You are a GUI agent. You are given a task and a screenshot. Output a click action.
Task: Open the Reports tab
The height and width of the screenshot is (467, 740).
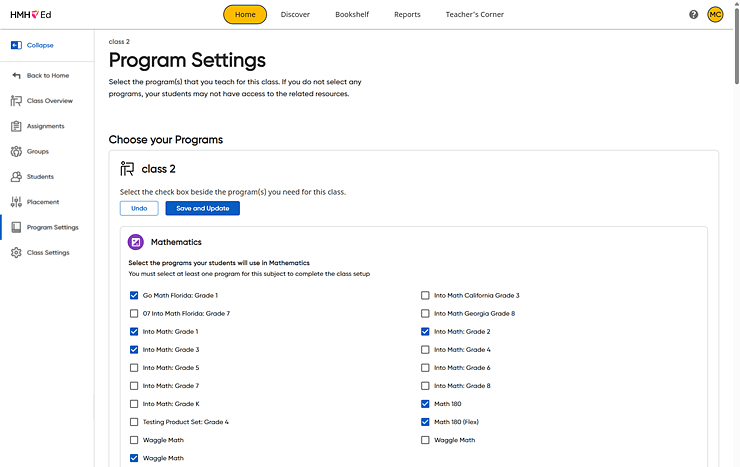point(407,15)
